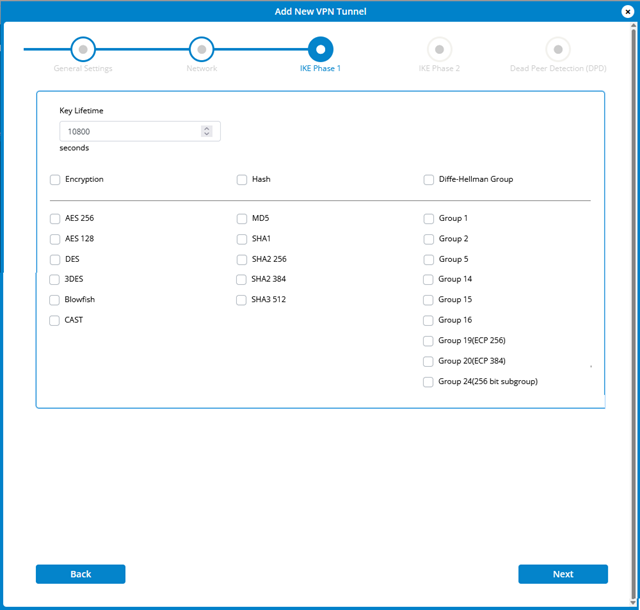Enable the AES 256 encryption checkbox
Viewport: 640px width, 610px height.
pyautogui.click(x=55, y=218)
